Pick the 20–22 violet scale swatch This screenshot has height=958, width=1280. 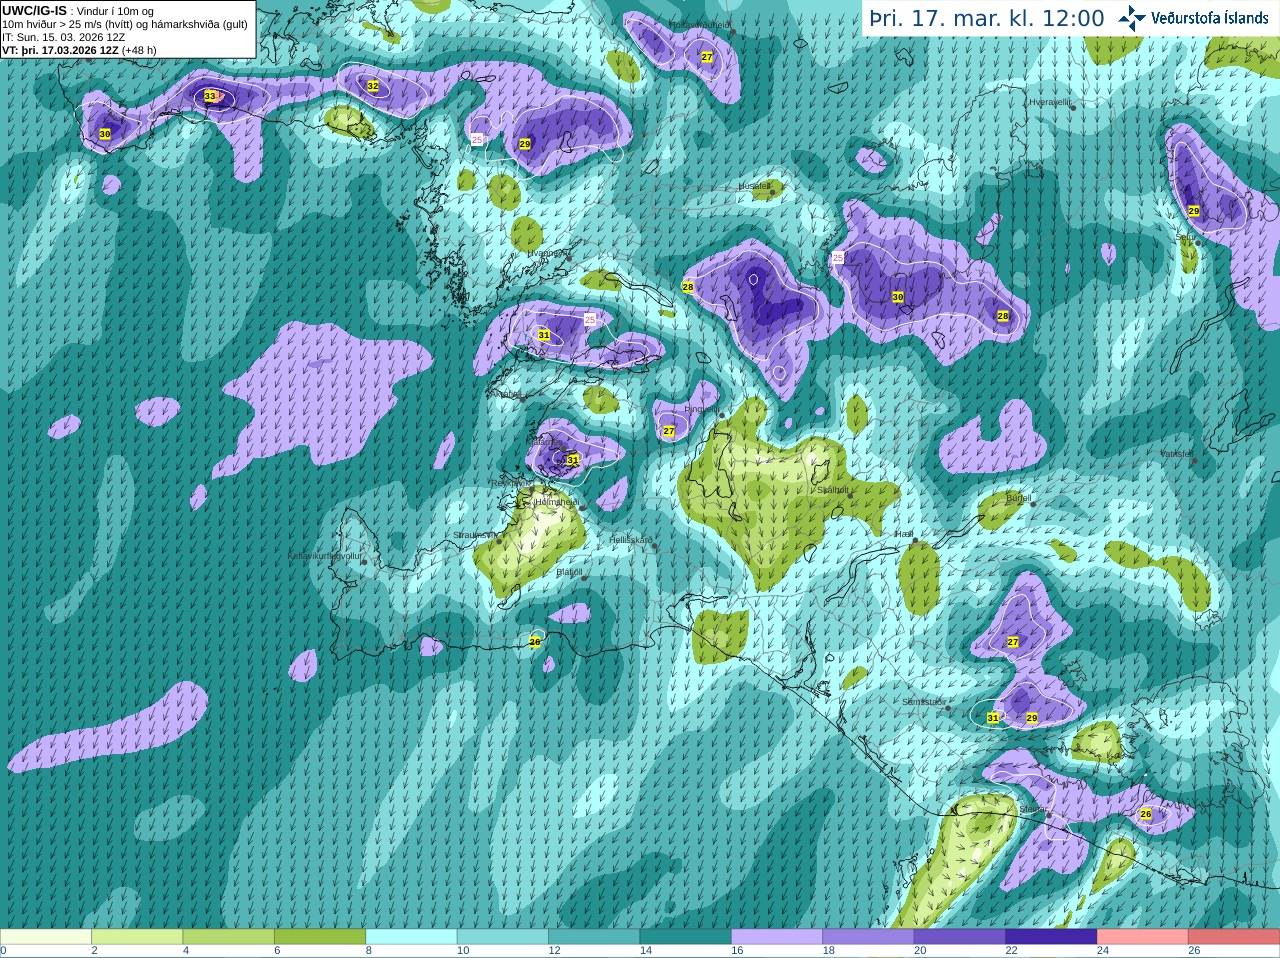coord(960,937)
